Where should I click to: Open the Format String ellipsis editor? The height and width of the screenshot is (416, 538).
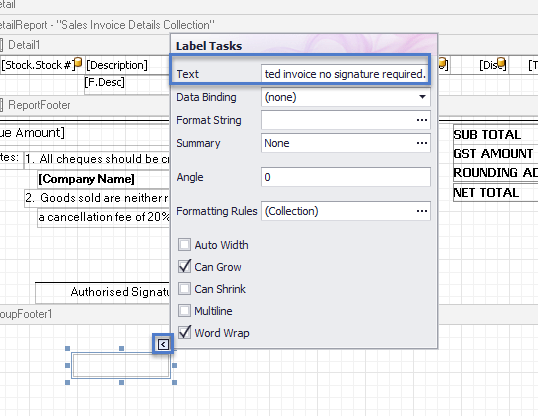pos(422,120)
